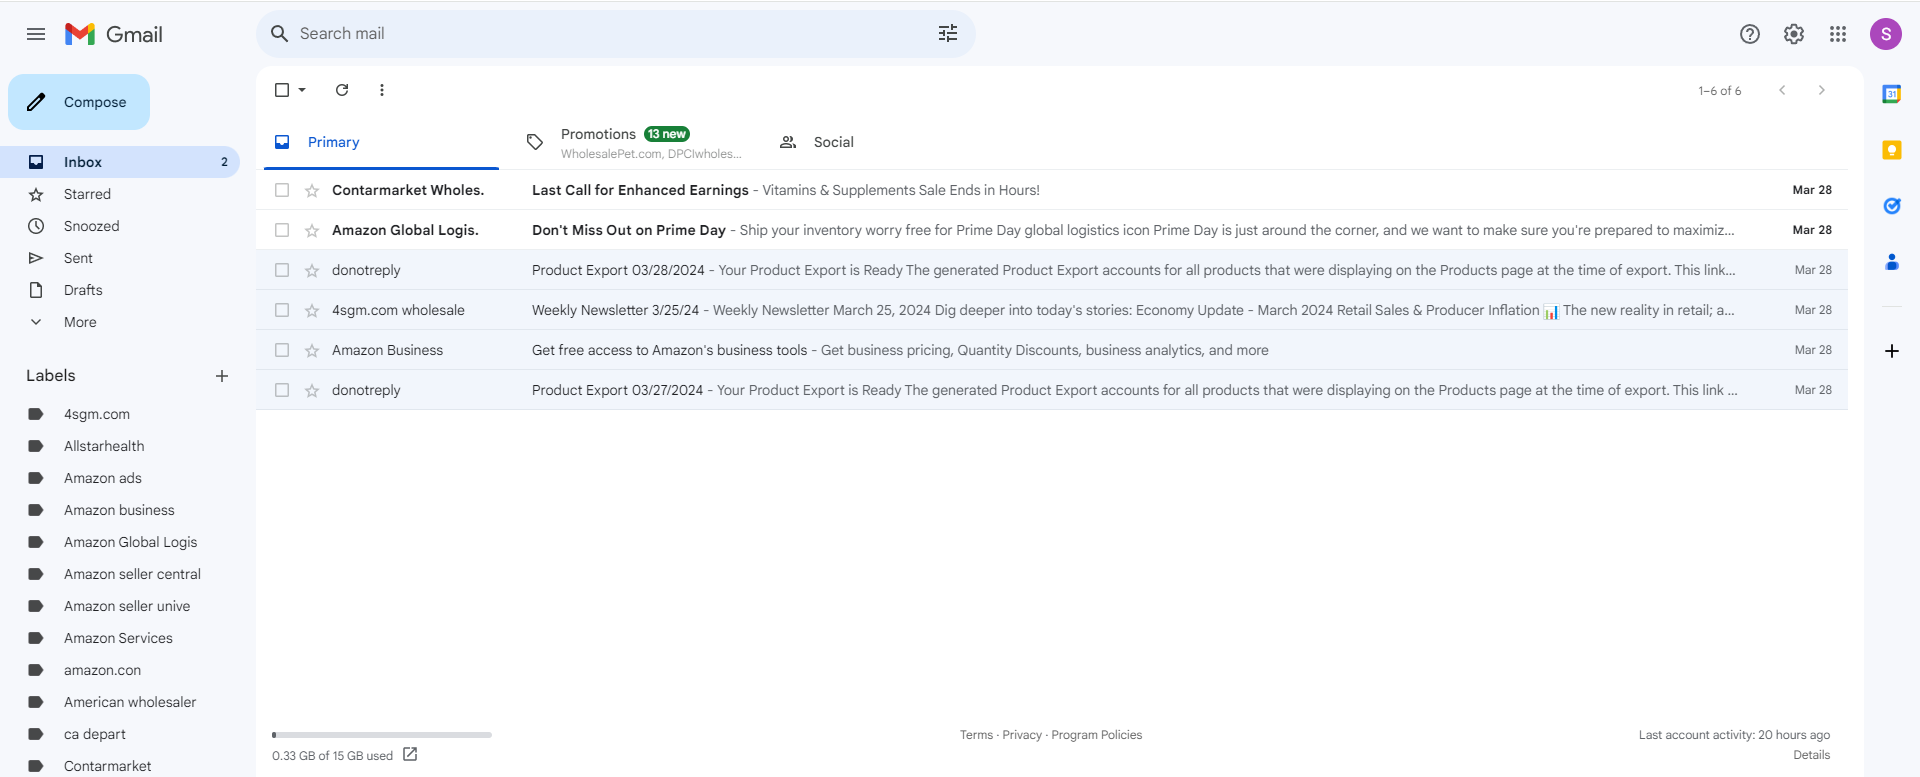1920x777 pixels.
Task: Open the select dropdown arrow
Action: pyautogui.click(x=302, y=90)
